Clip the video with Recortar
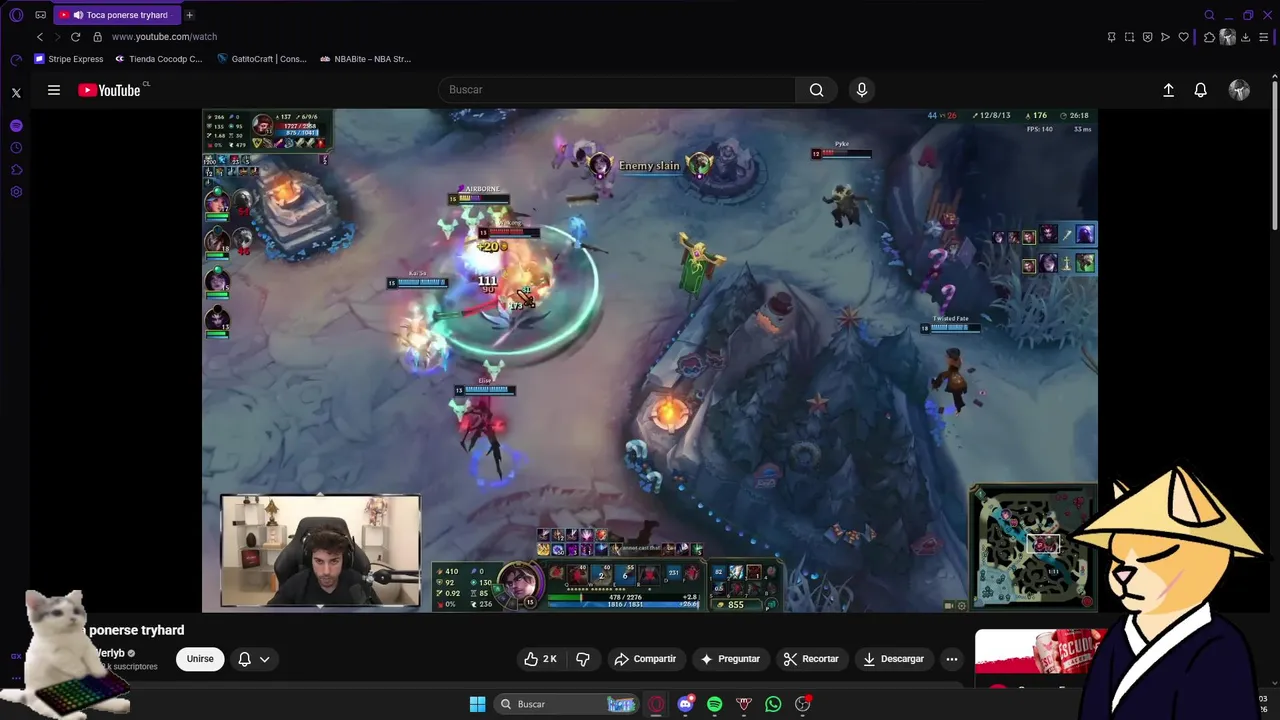This screenshot has width=1280, height=720. pyautogui.click(x=811, y=659)
